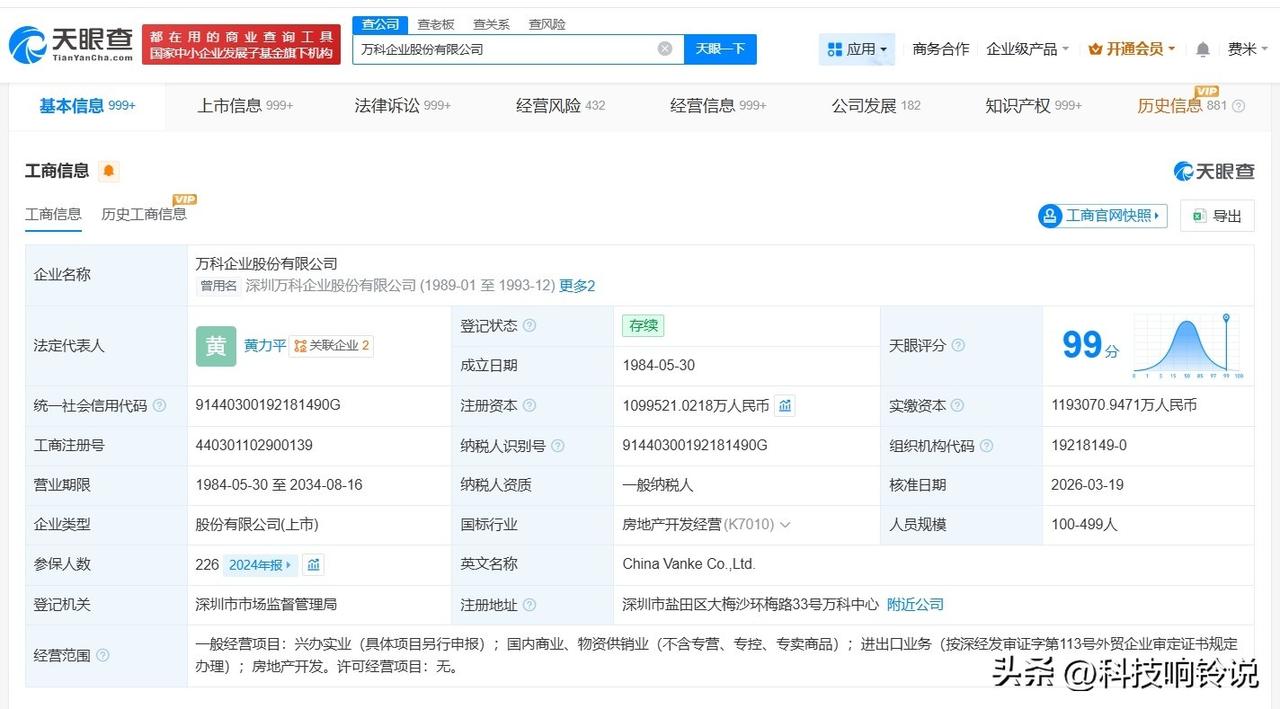Screen dimensions: 1280x709
Task: Click the 黄 avatar of legal representative
Action: tap(216, 346)
